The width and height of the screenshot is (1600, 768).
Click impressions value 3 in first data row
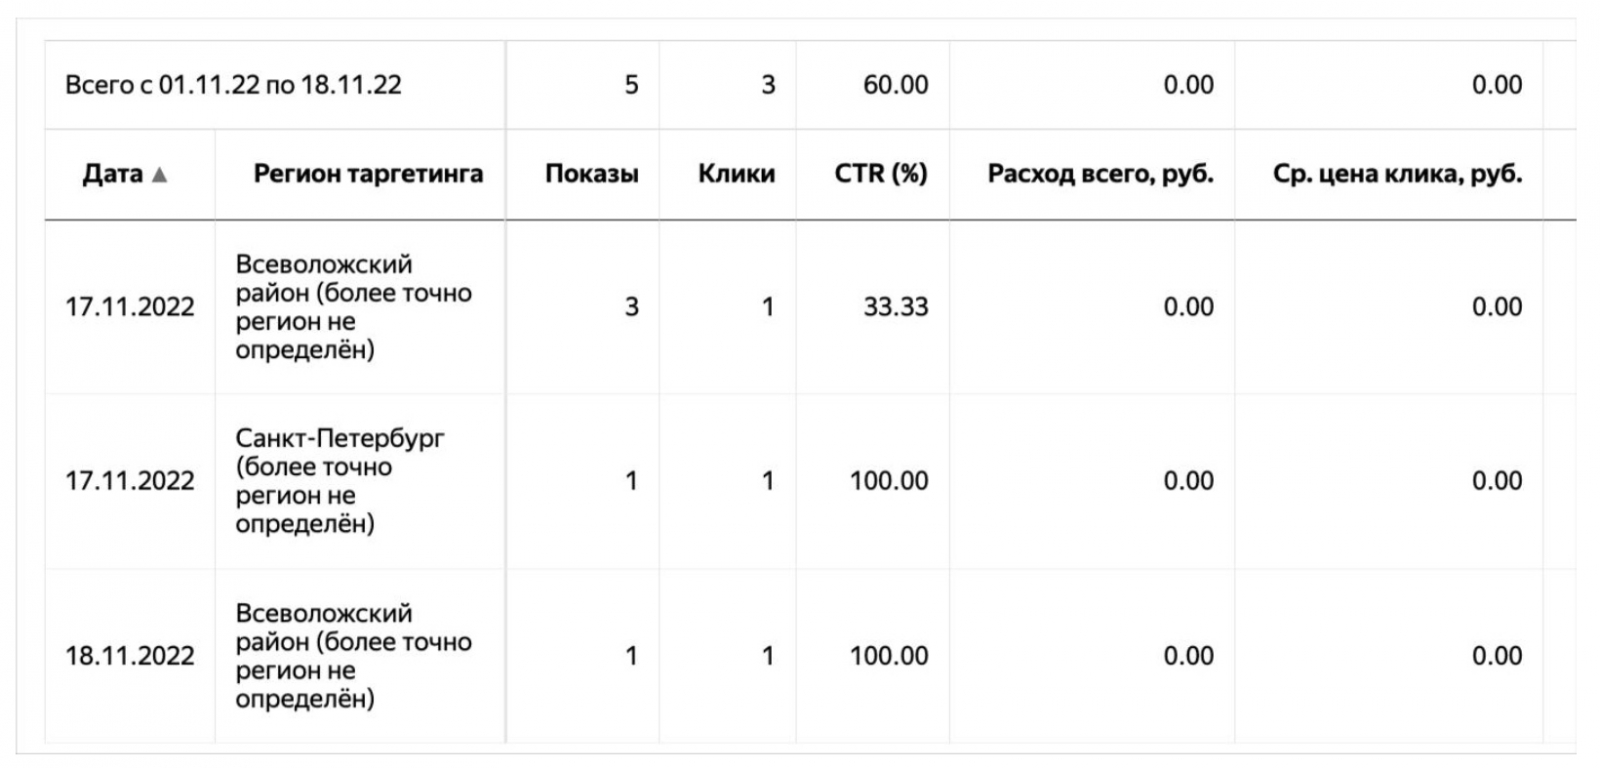pos(631,307)
